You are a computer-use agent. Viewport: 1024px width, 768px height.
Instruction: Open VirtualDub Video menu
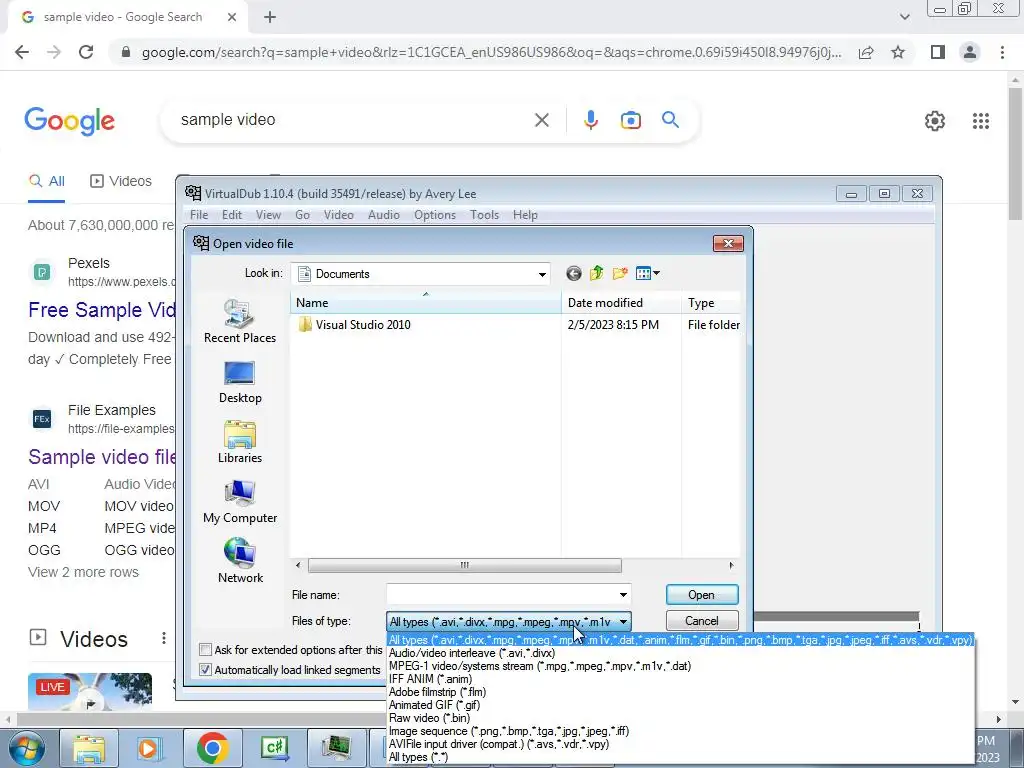(x=338, y=215)
